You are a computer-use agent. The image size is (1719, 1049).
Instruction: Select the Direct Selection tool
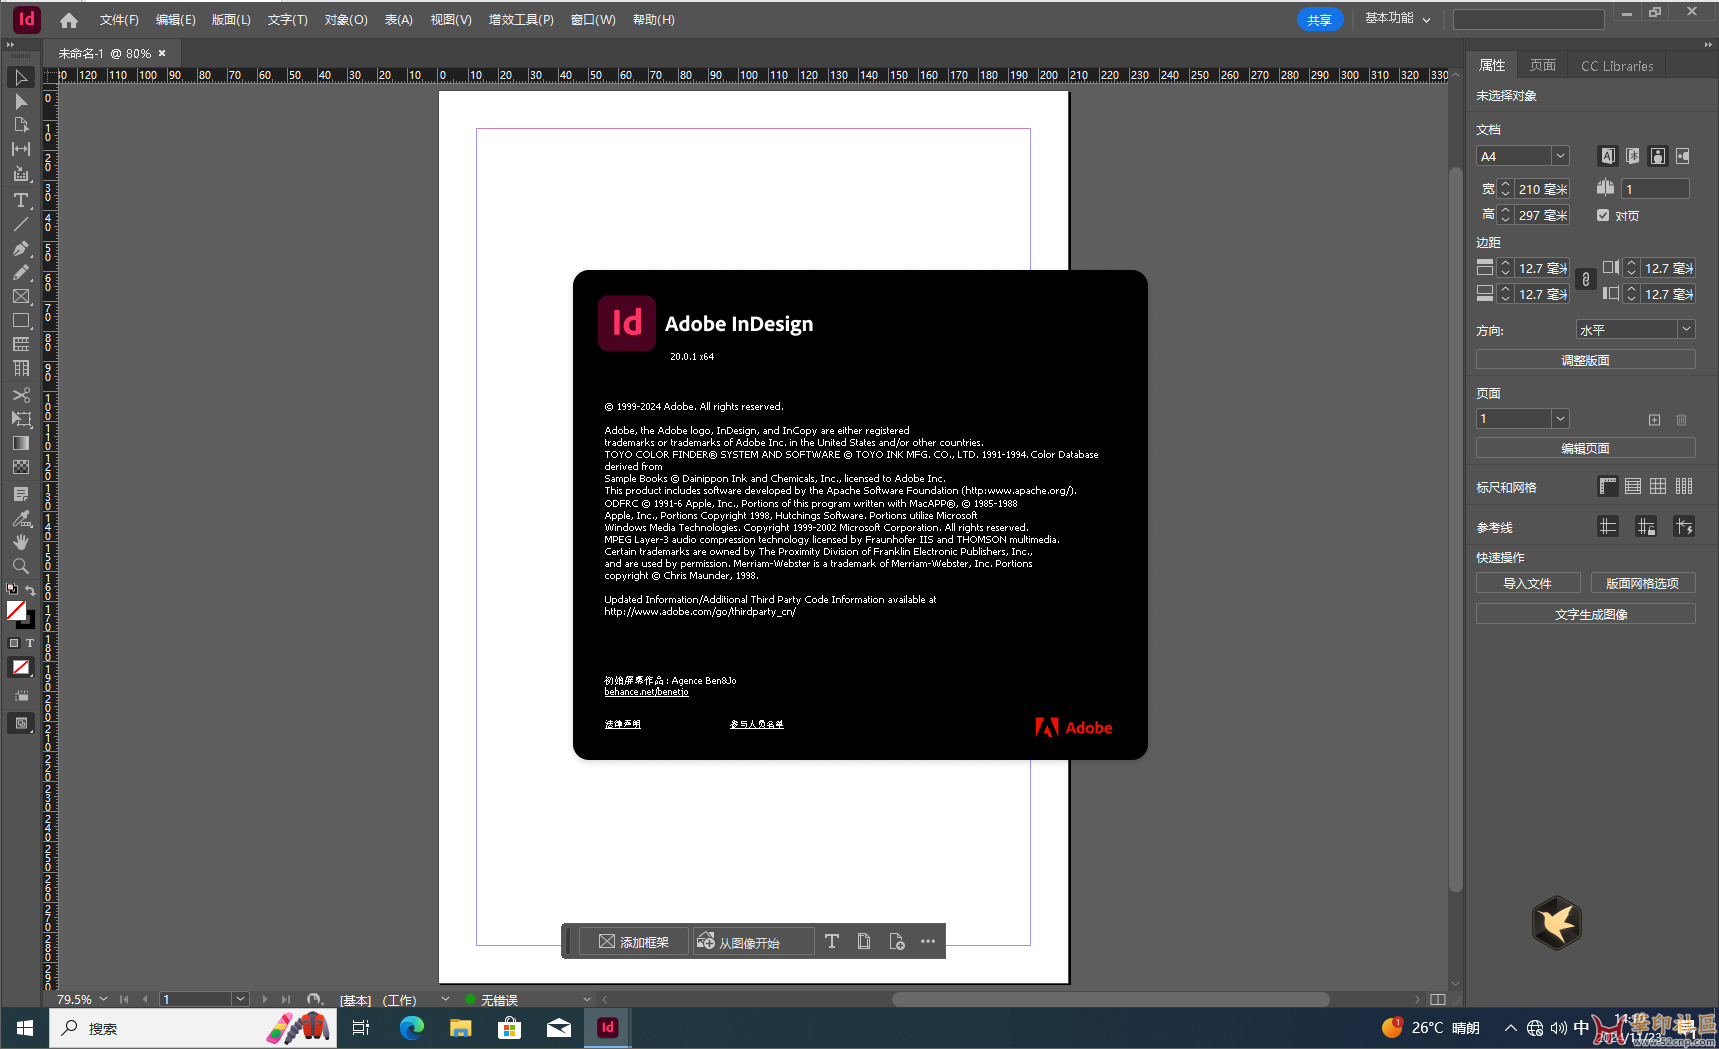tap(21, 101)
